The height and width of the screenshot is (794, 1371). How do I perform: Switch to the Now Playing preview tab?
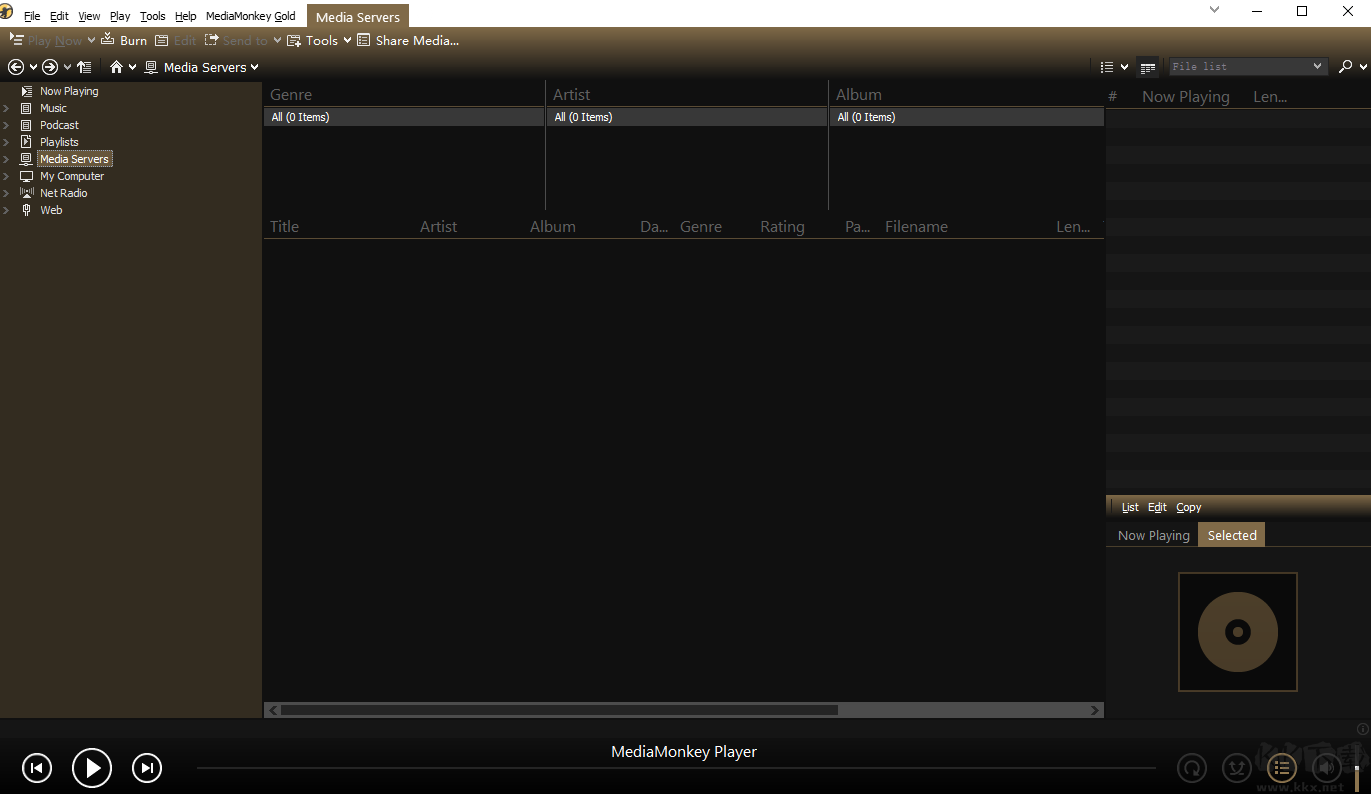(x=1154, y=535)
